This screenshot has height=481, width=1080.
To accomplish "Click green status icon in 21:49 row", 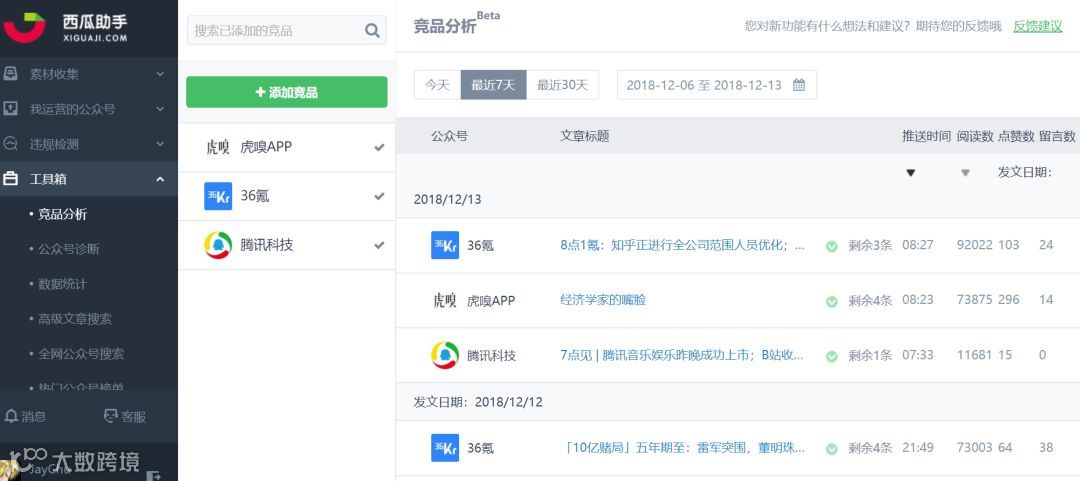I will click(831, 449).
